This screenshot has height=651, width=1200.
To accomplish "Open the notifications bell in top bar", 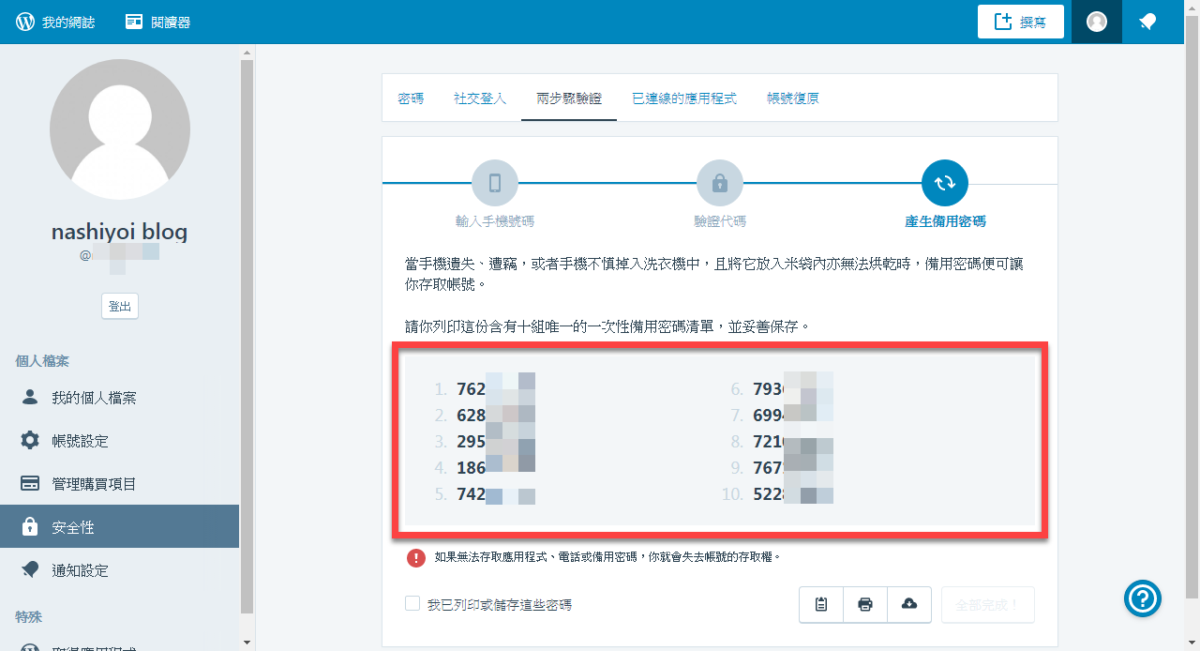I will [1148, 22].
